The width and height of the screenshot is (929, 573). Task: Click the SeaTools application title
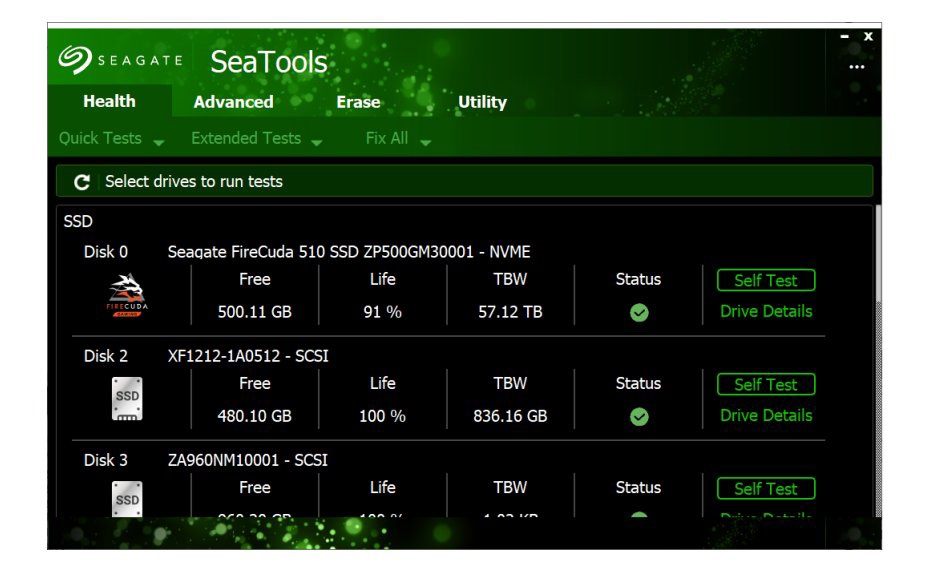coord(268,62)
